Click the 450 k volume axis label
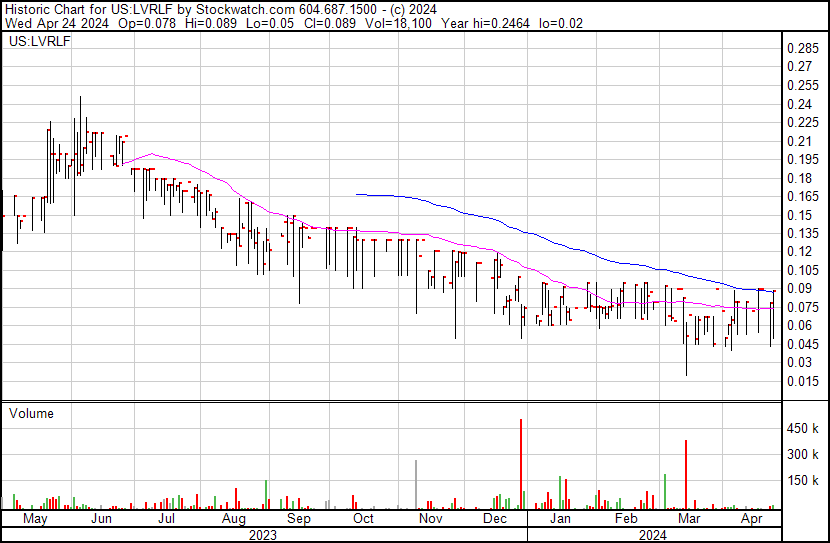 click(803, 428)
